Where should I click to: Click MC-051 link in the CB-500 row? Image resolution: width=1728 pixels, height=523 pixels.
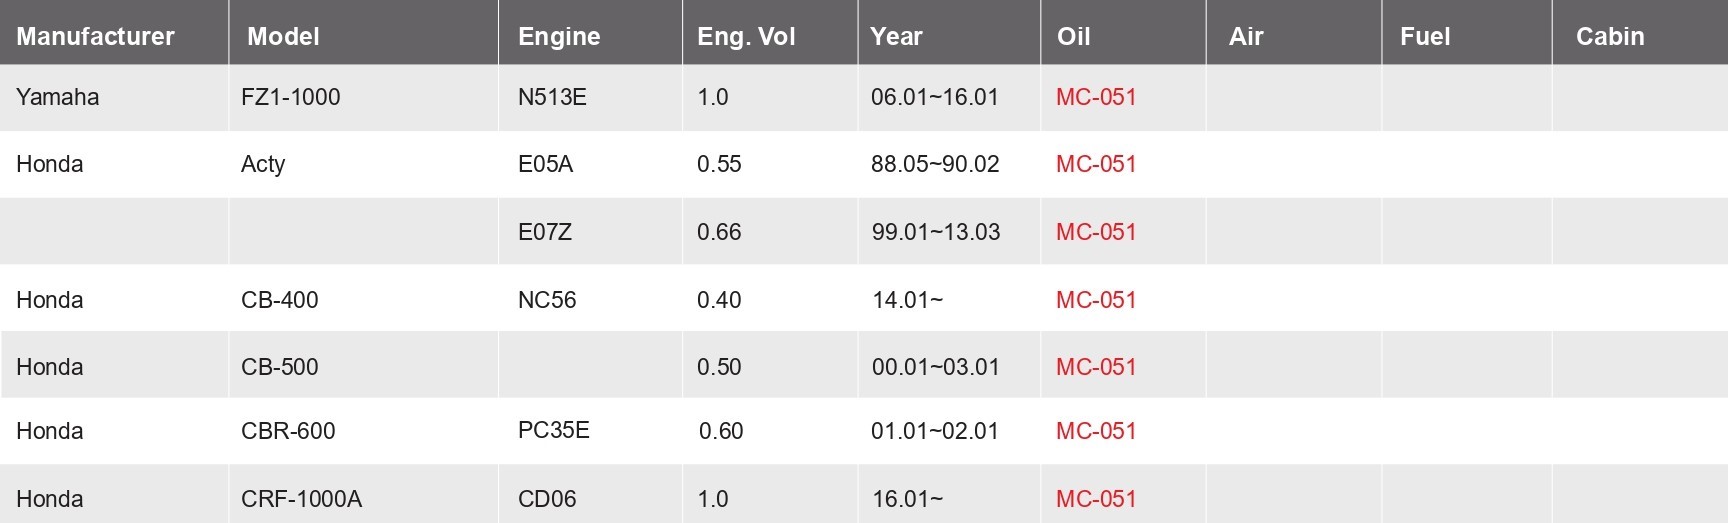tap(1096, 367)
